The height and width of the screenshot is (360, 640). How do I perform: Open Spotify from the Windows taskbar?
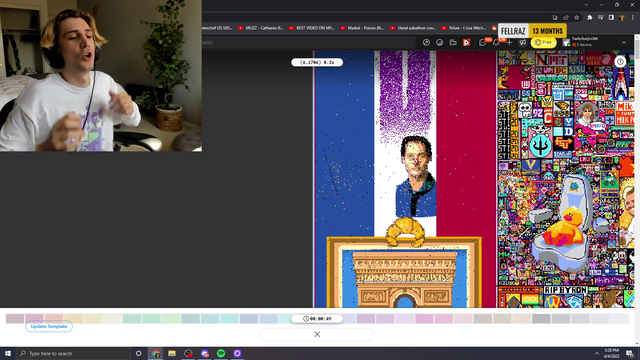point(221,353)
